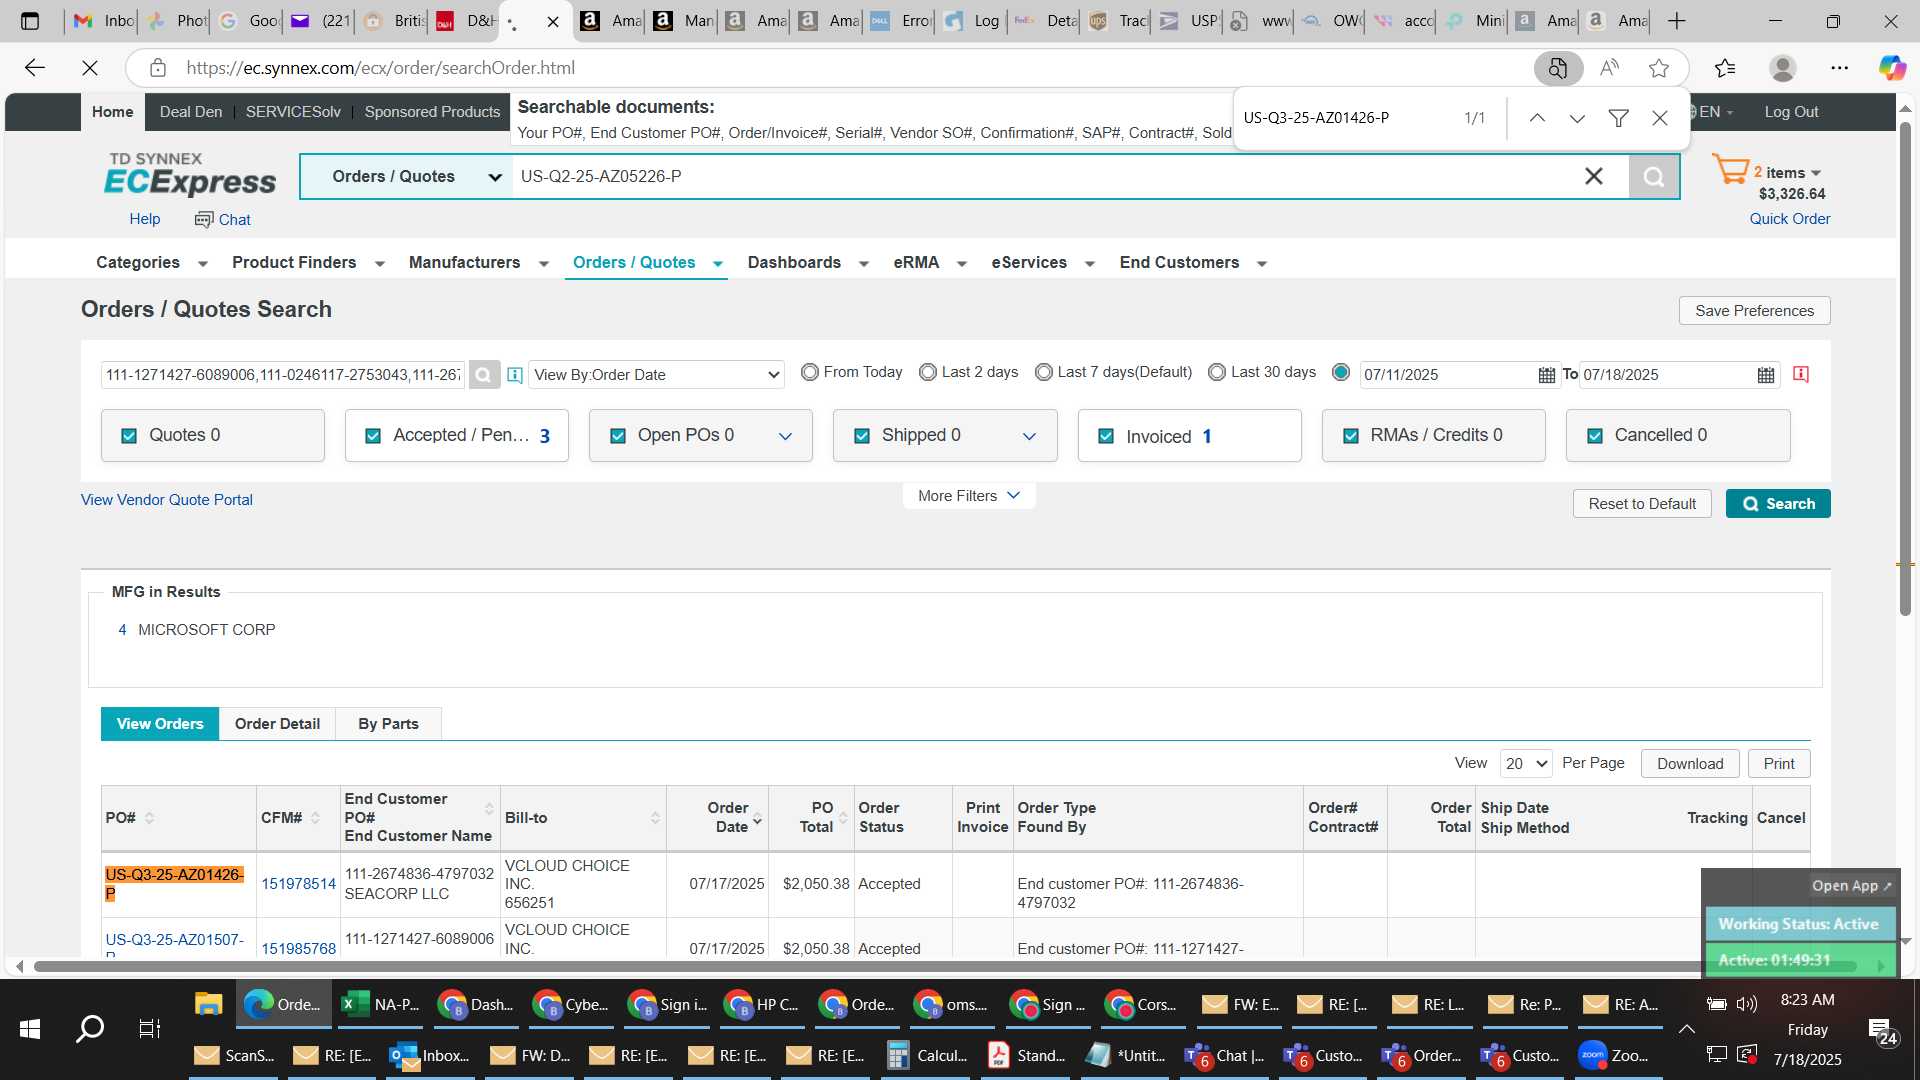1920x1080 pixels.
Task: Expand the Open POs dropdown arrow
Action: (785, 436)
